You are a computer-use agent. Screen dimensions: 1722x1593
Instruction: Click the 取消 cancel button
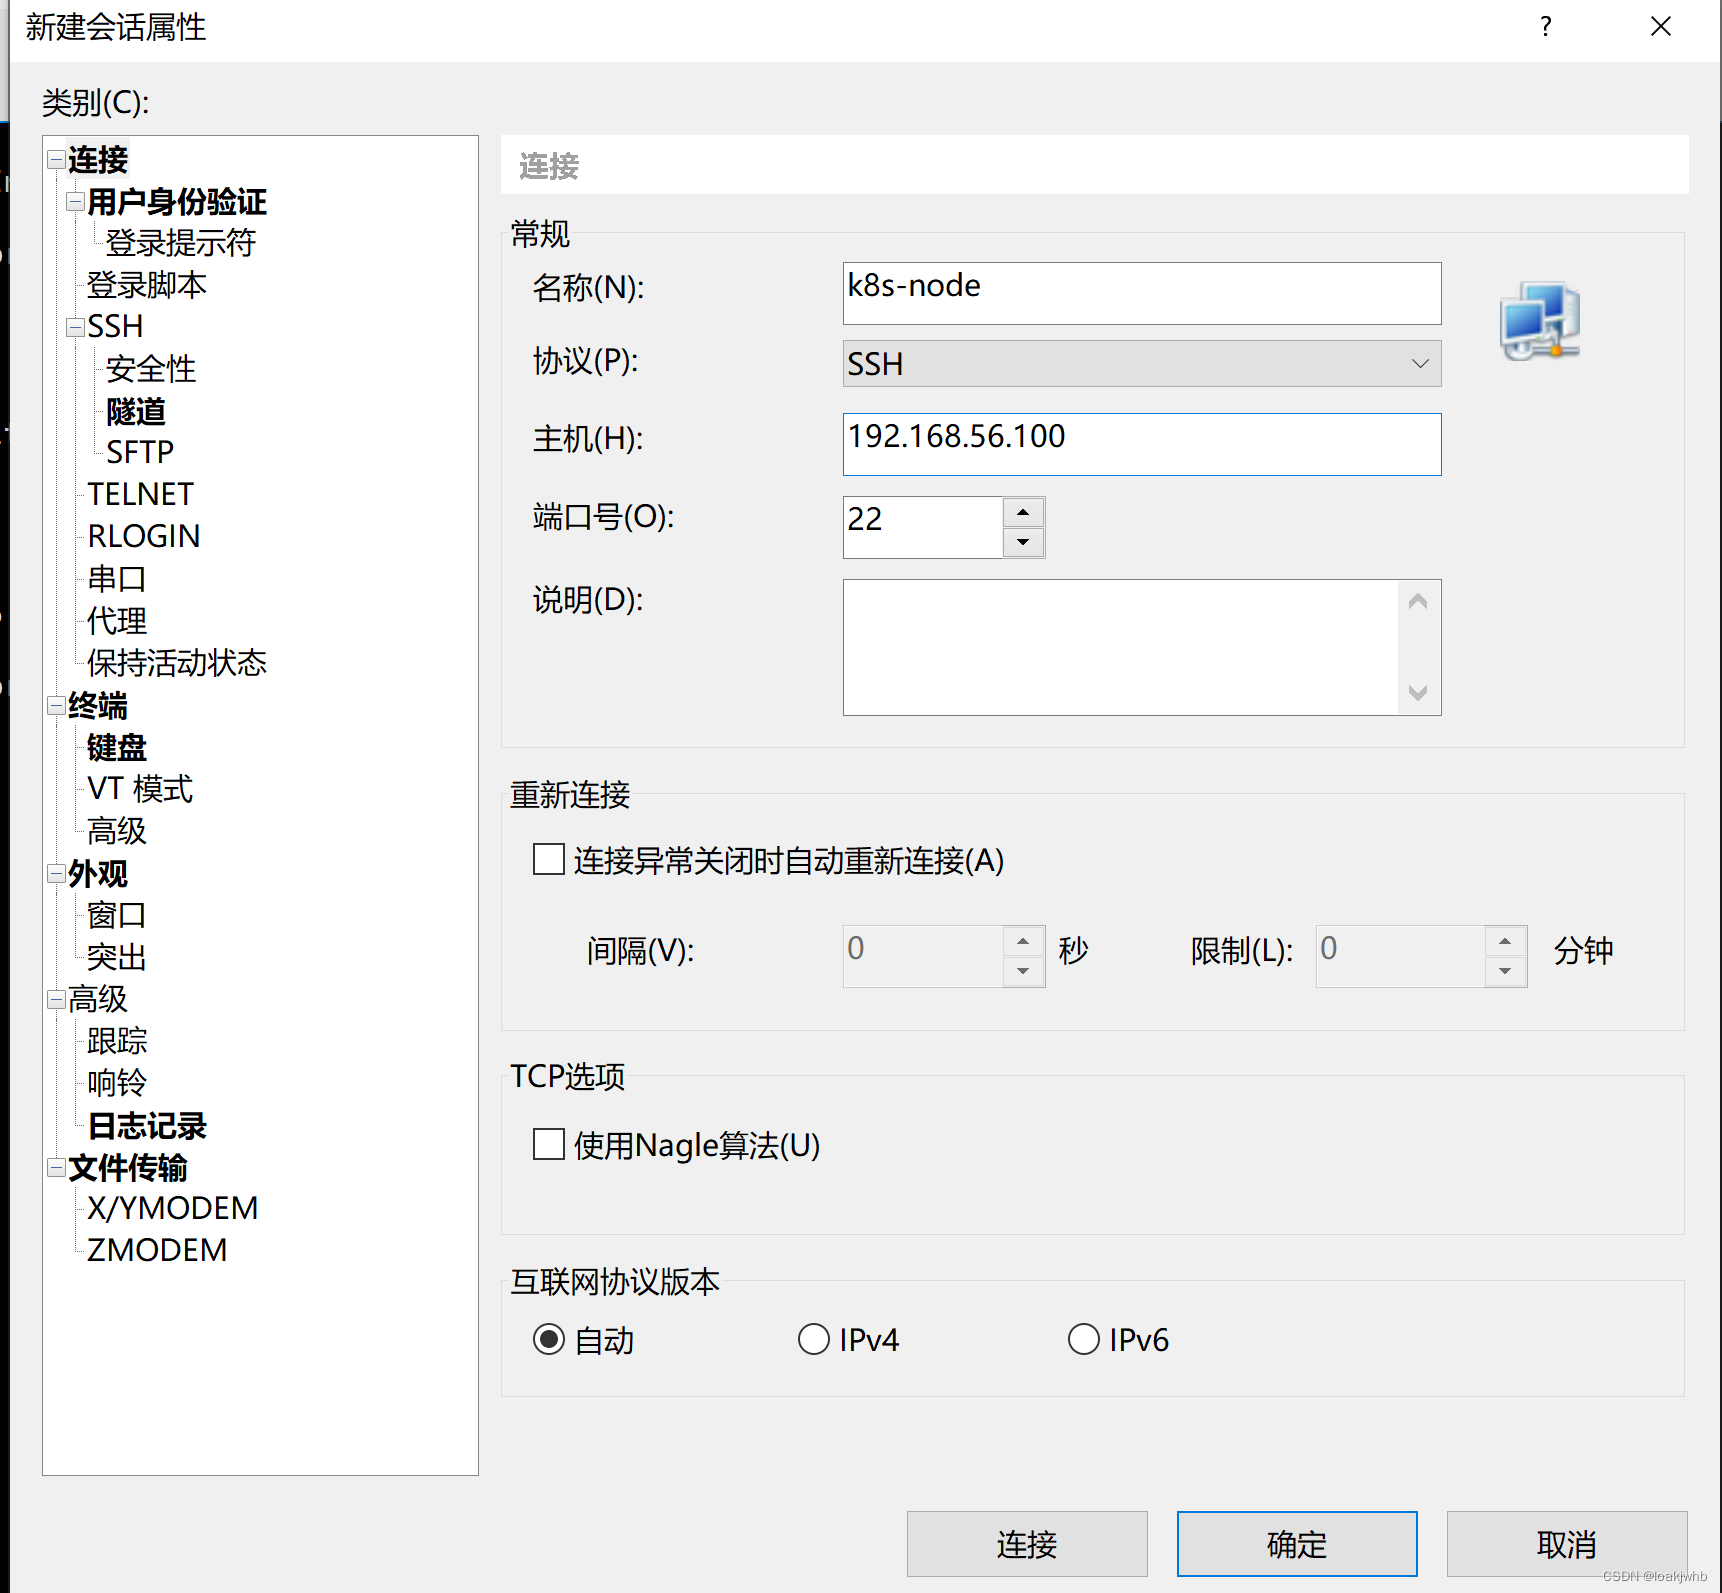[x=1565, y=1543]
